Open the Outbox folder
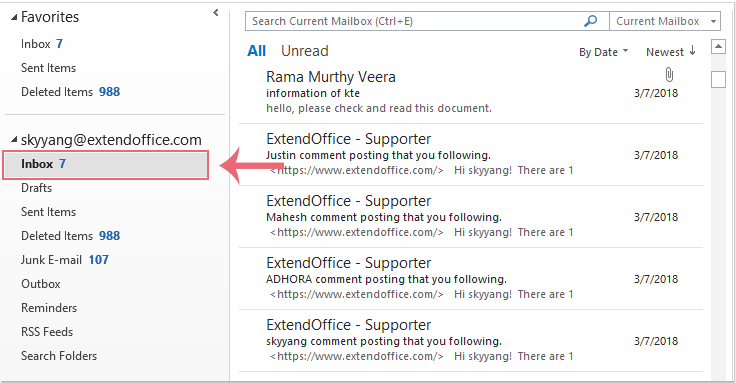736x383 pixels. pos(41,283)
